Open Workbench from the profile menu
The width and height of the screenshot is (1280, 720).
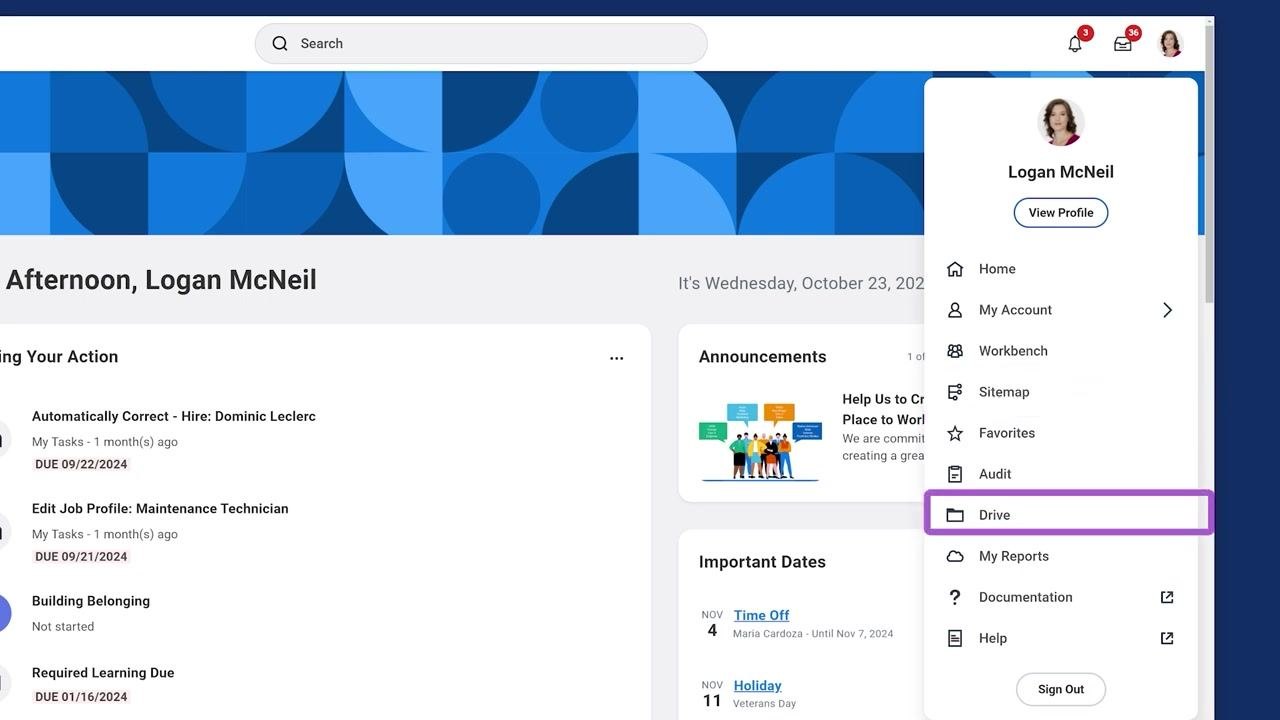[x=1061, y=351]
